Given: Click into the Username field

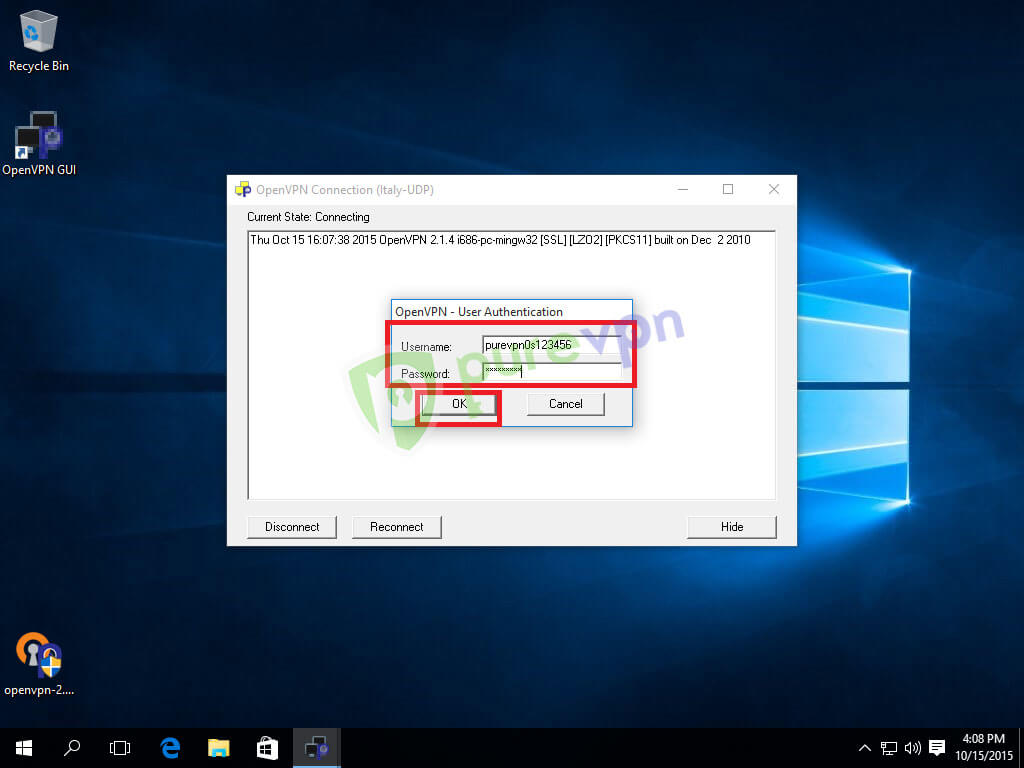Looking at the screenshot, I should (x=551, y=345).
